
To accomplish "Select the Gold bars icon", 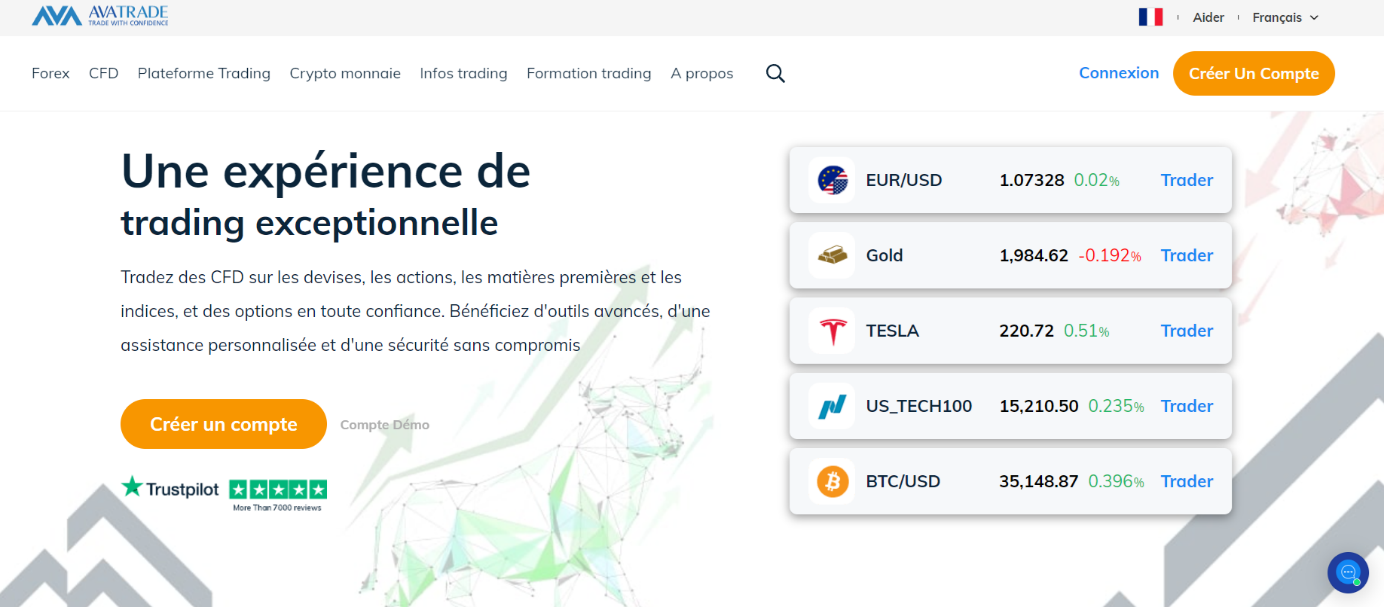I will tap(830, 255).
